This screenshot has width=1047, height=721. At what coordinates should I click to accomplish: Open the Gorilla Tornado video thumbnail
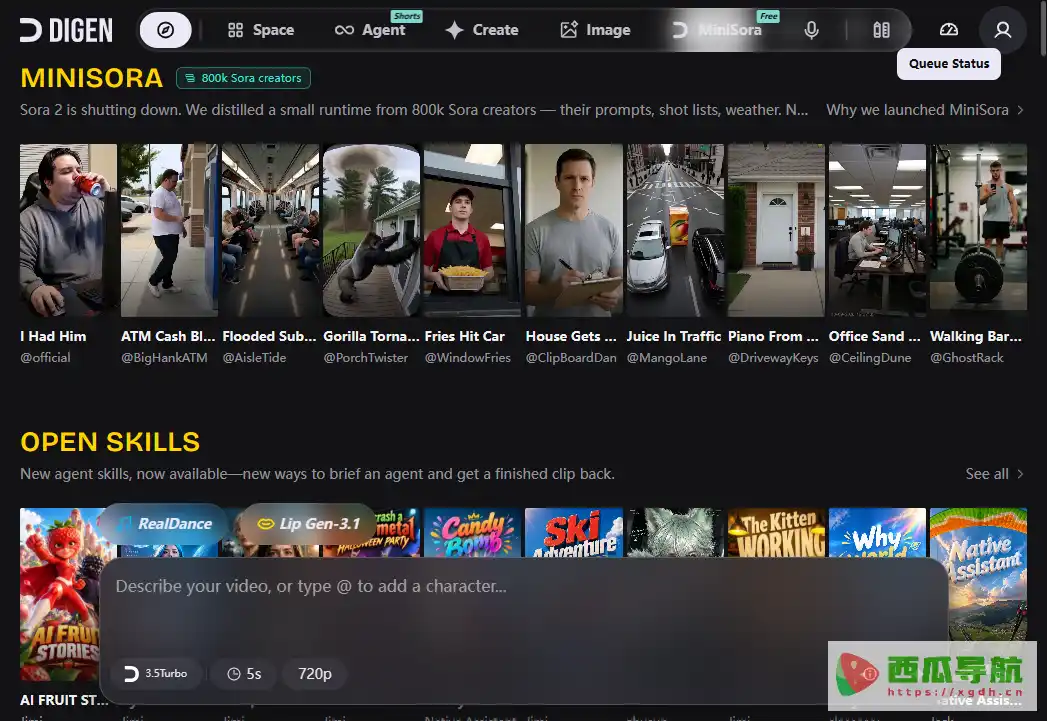coord(371,230)
